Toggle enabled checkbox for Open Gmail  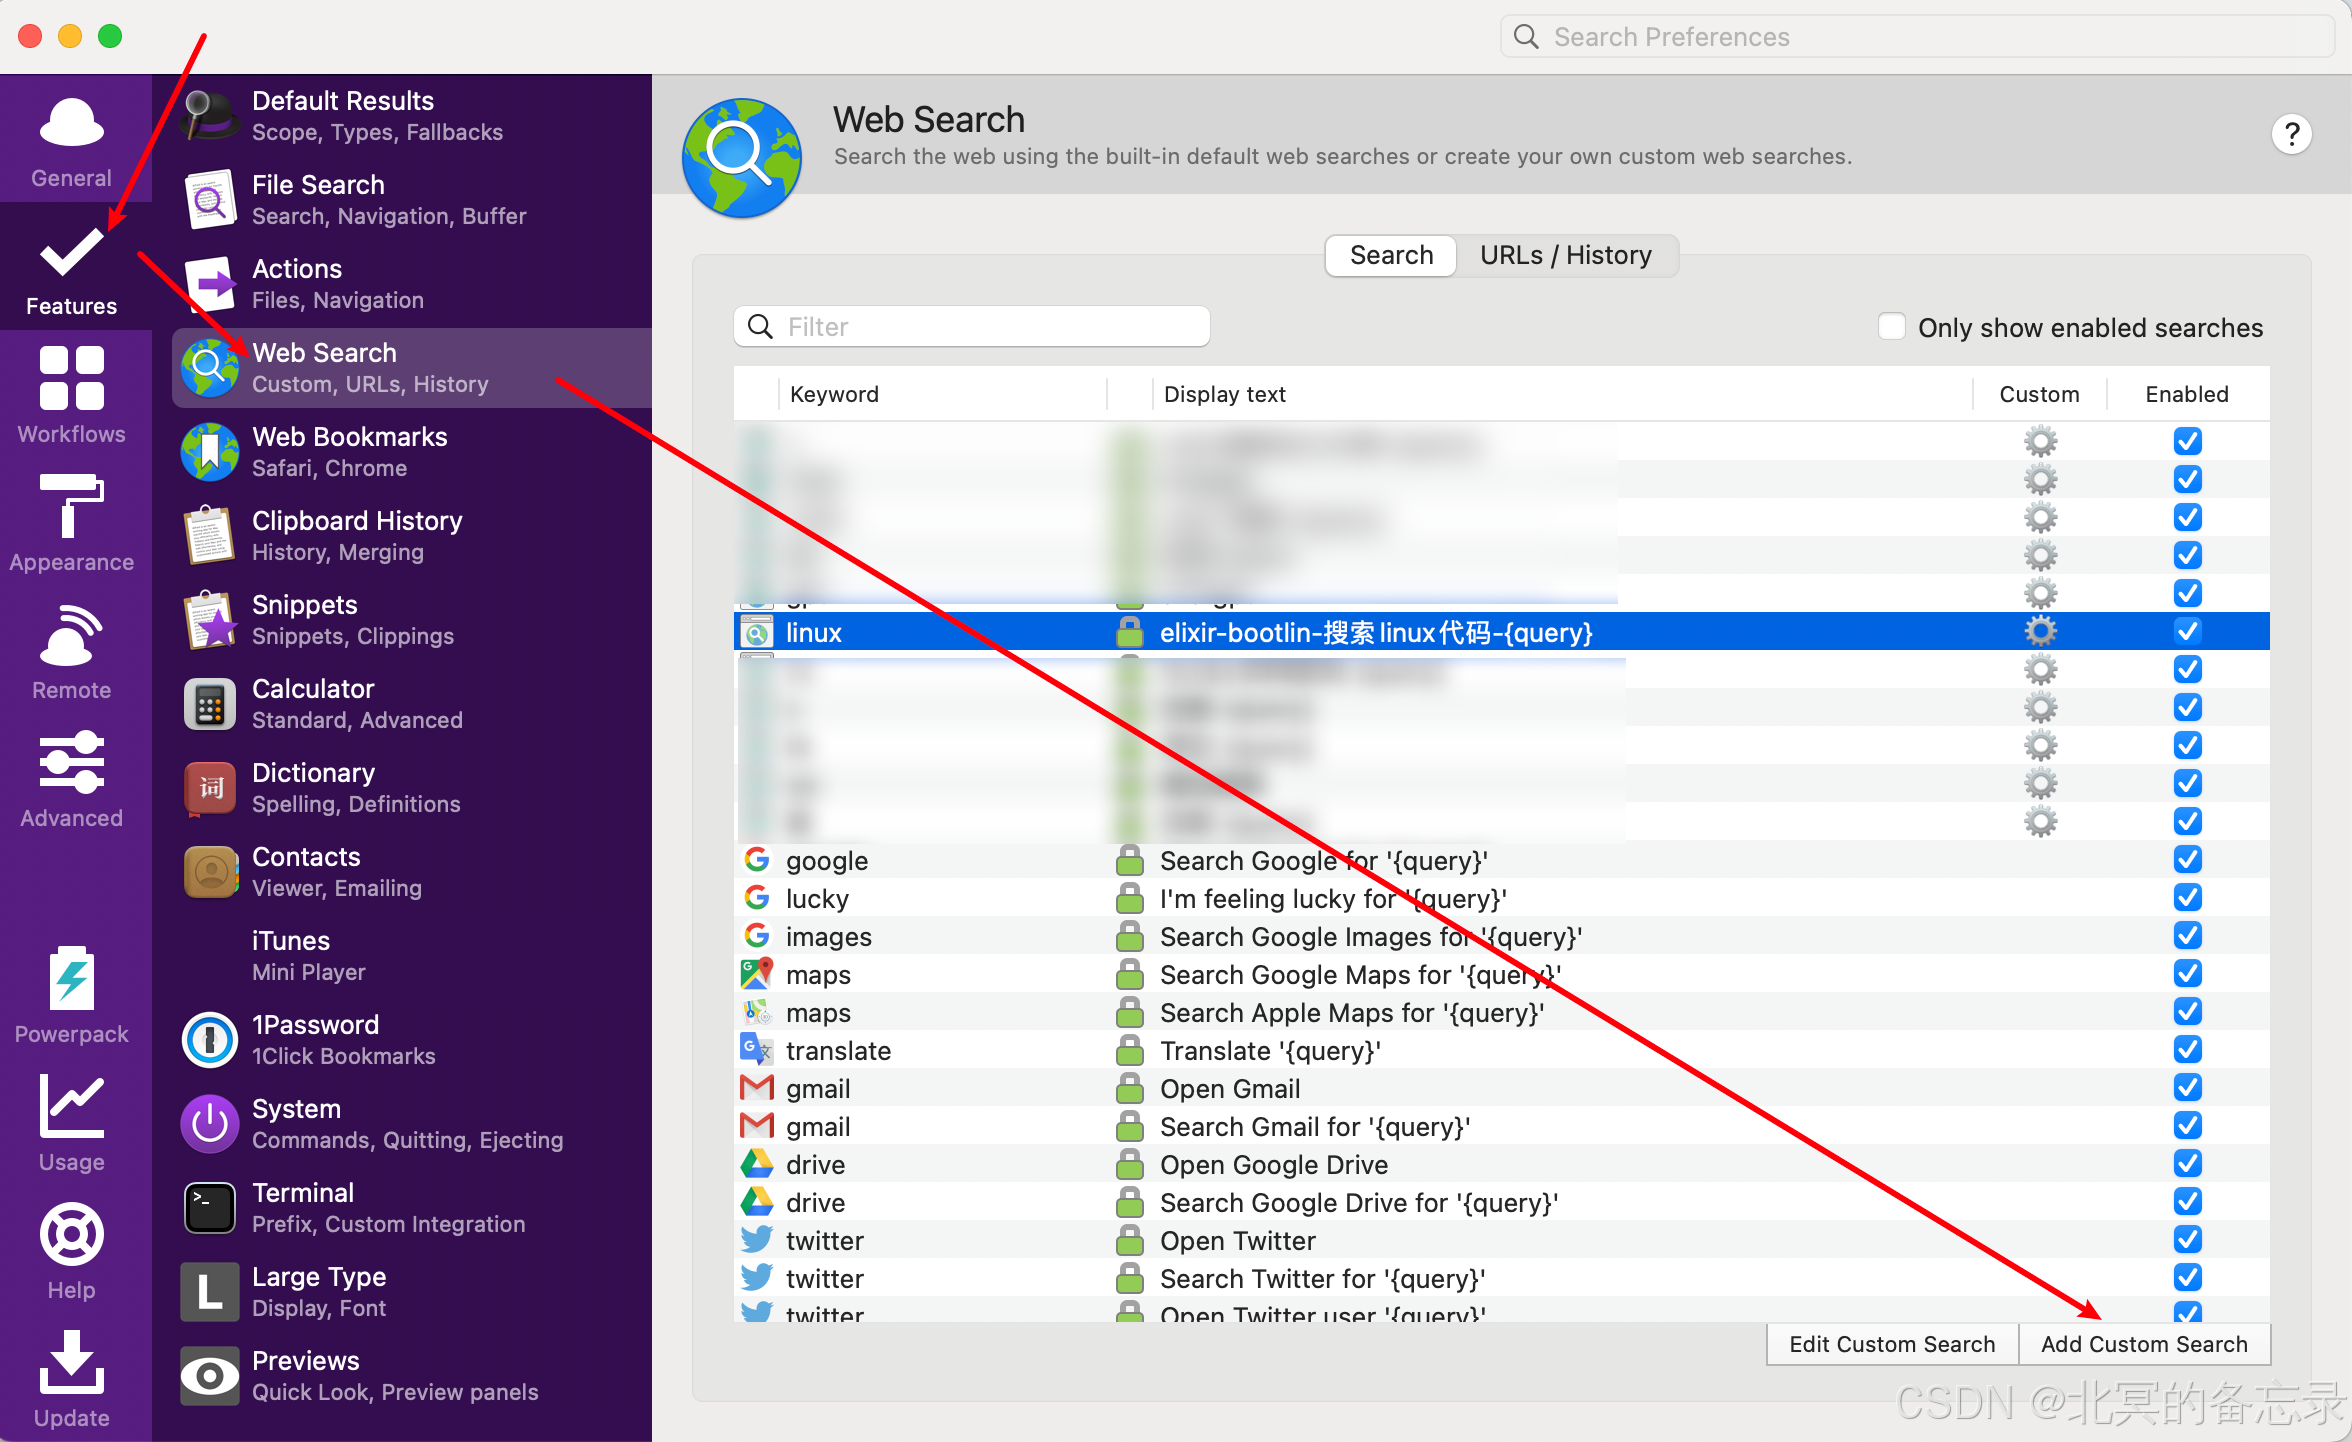click(2187, 1087)
